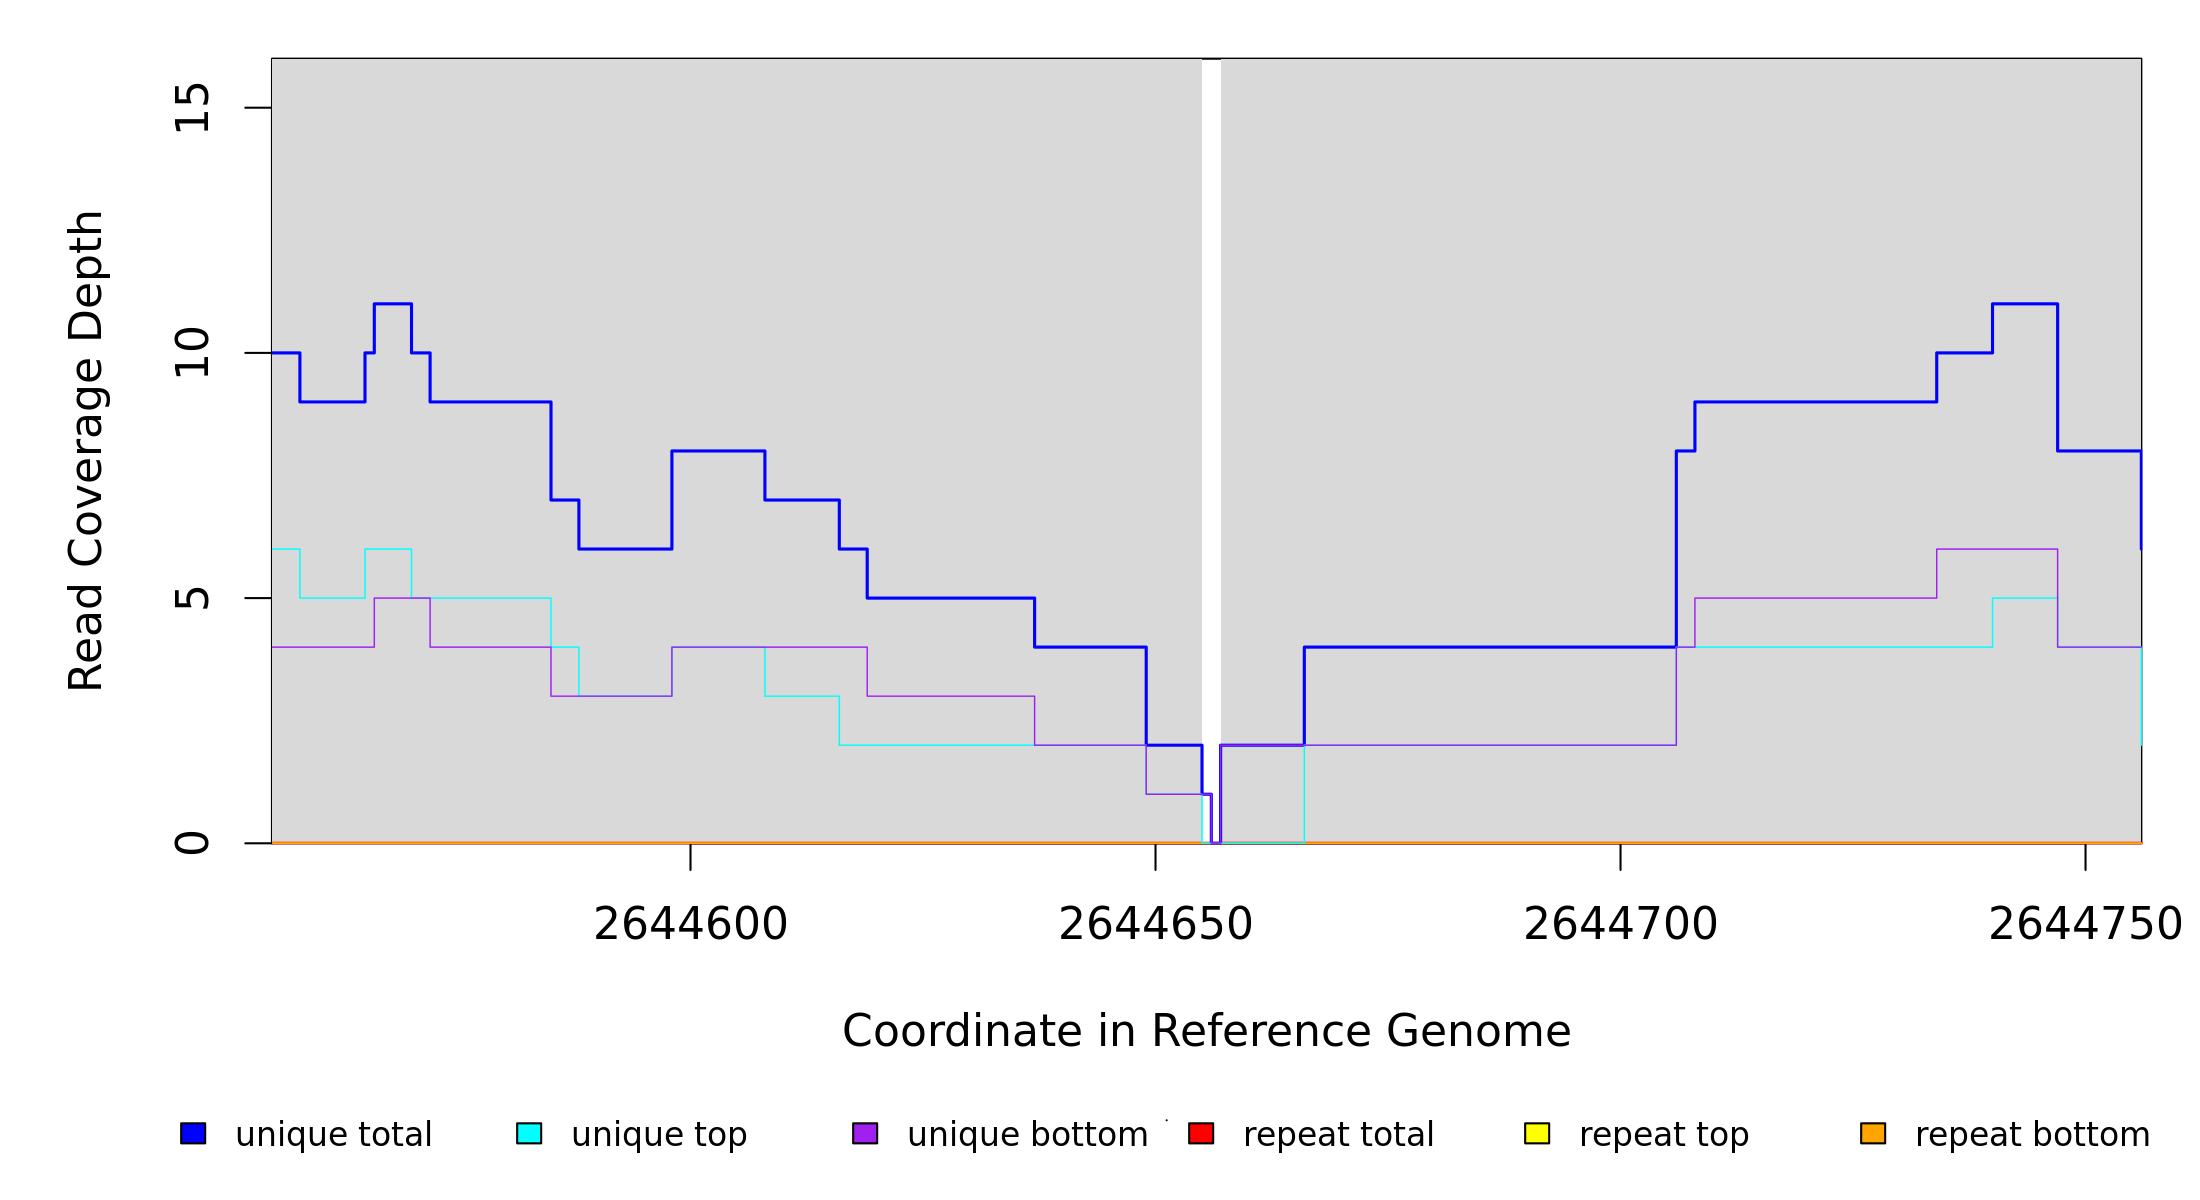Click the x-axis label 2644600
The image size is (2200, 1200).
click(x=690, y=925)
